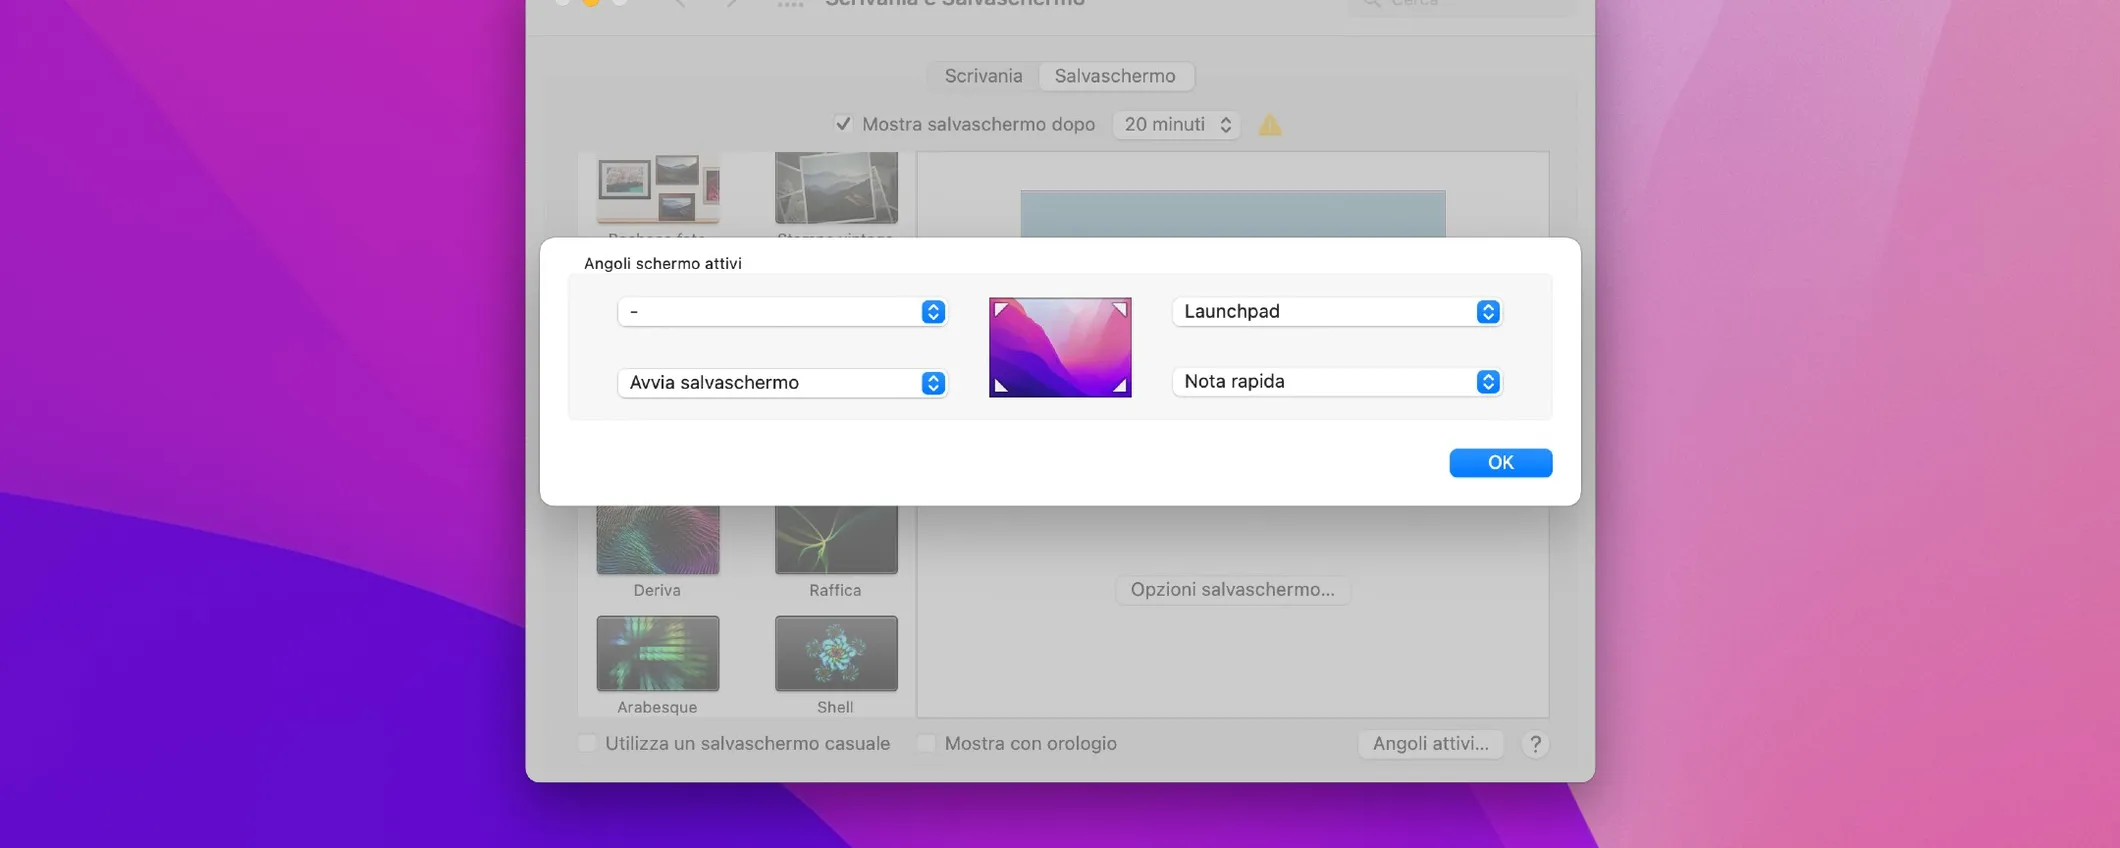Confirm hot corners with the OK button
2120x848 pixels.
(1500, 463)
